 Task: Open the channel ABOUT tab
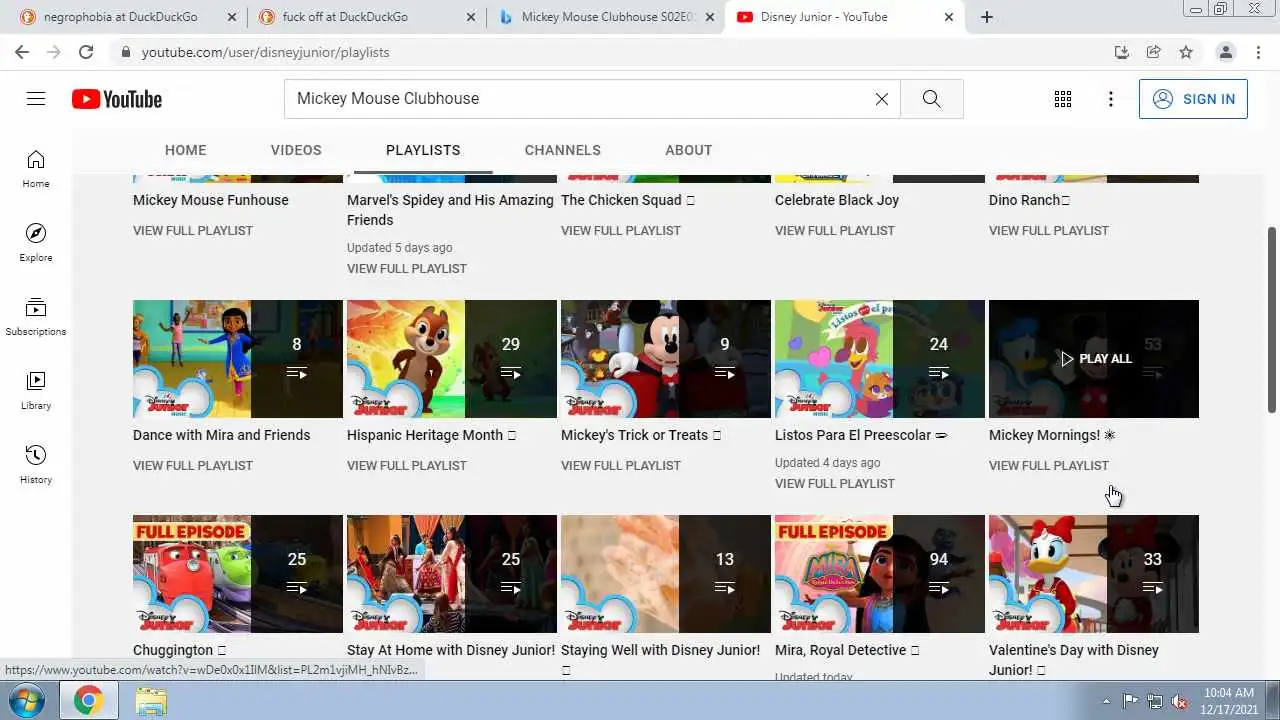point(689,150)
